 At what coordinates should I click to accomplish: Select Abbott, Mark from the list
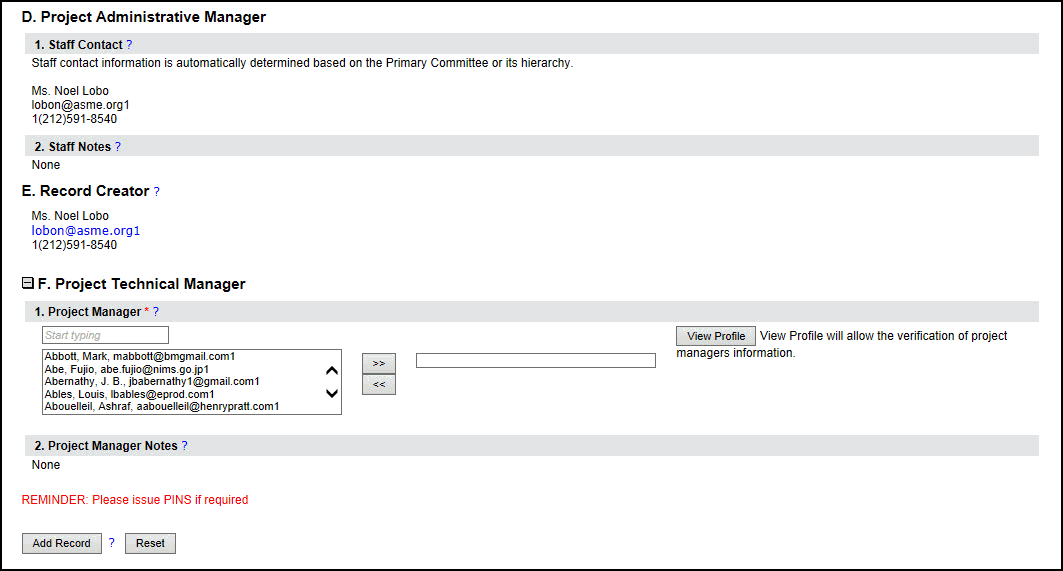139,356
